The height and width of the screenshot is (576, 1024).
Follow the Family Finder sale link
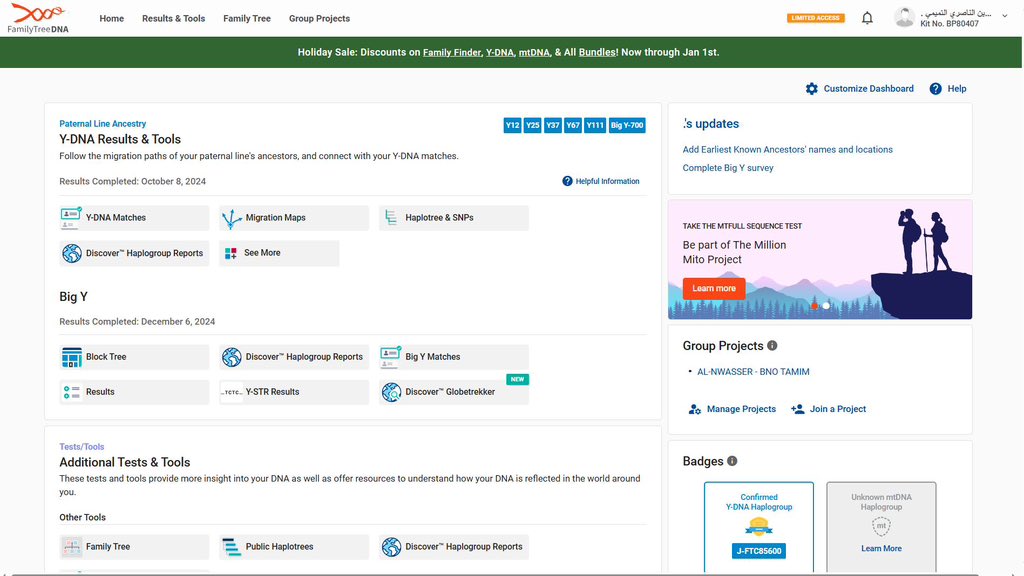(x=452, y=52)
